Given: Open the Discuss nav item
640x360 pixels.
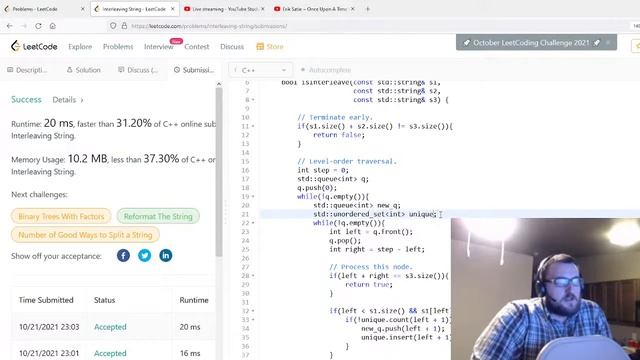Looking at the screenshot, I should (x=232, y=47).
